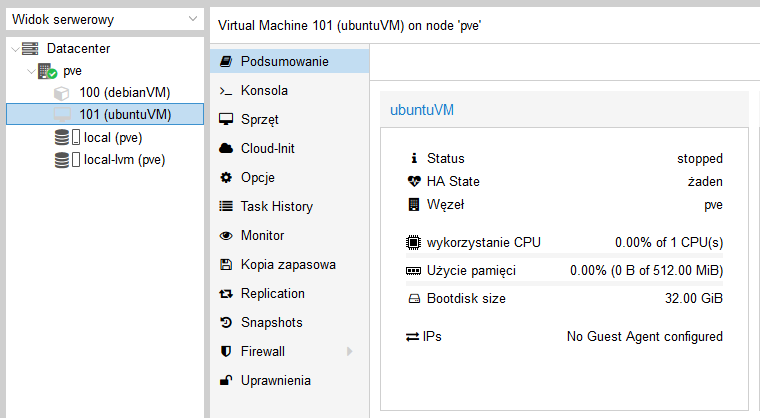
Task: Open the Konsola console tab
Action: pyautogui.click(x=264, y=90)
